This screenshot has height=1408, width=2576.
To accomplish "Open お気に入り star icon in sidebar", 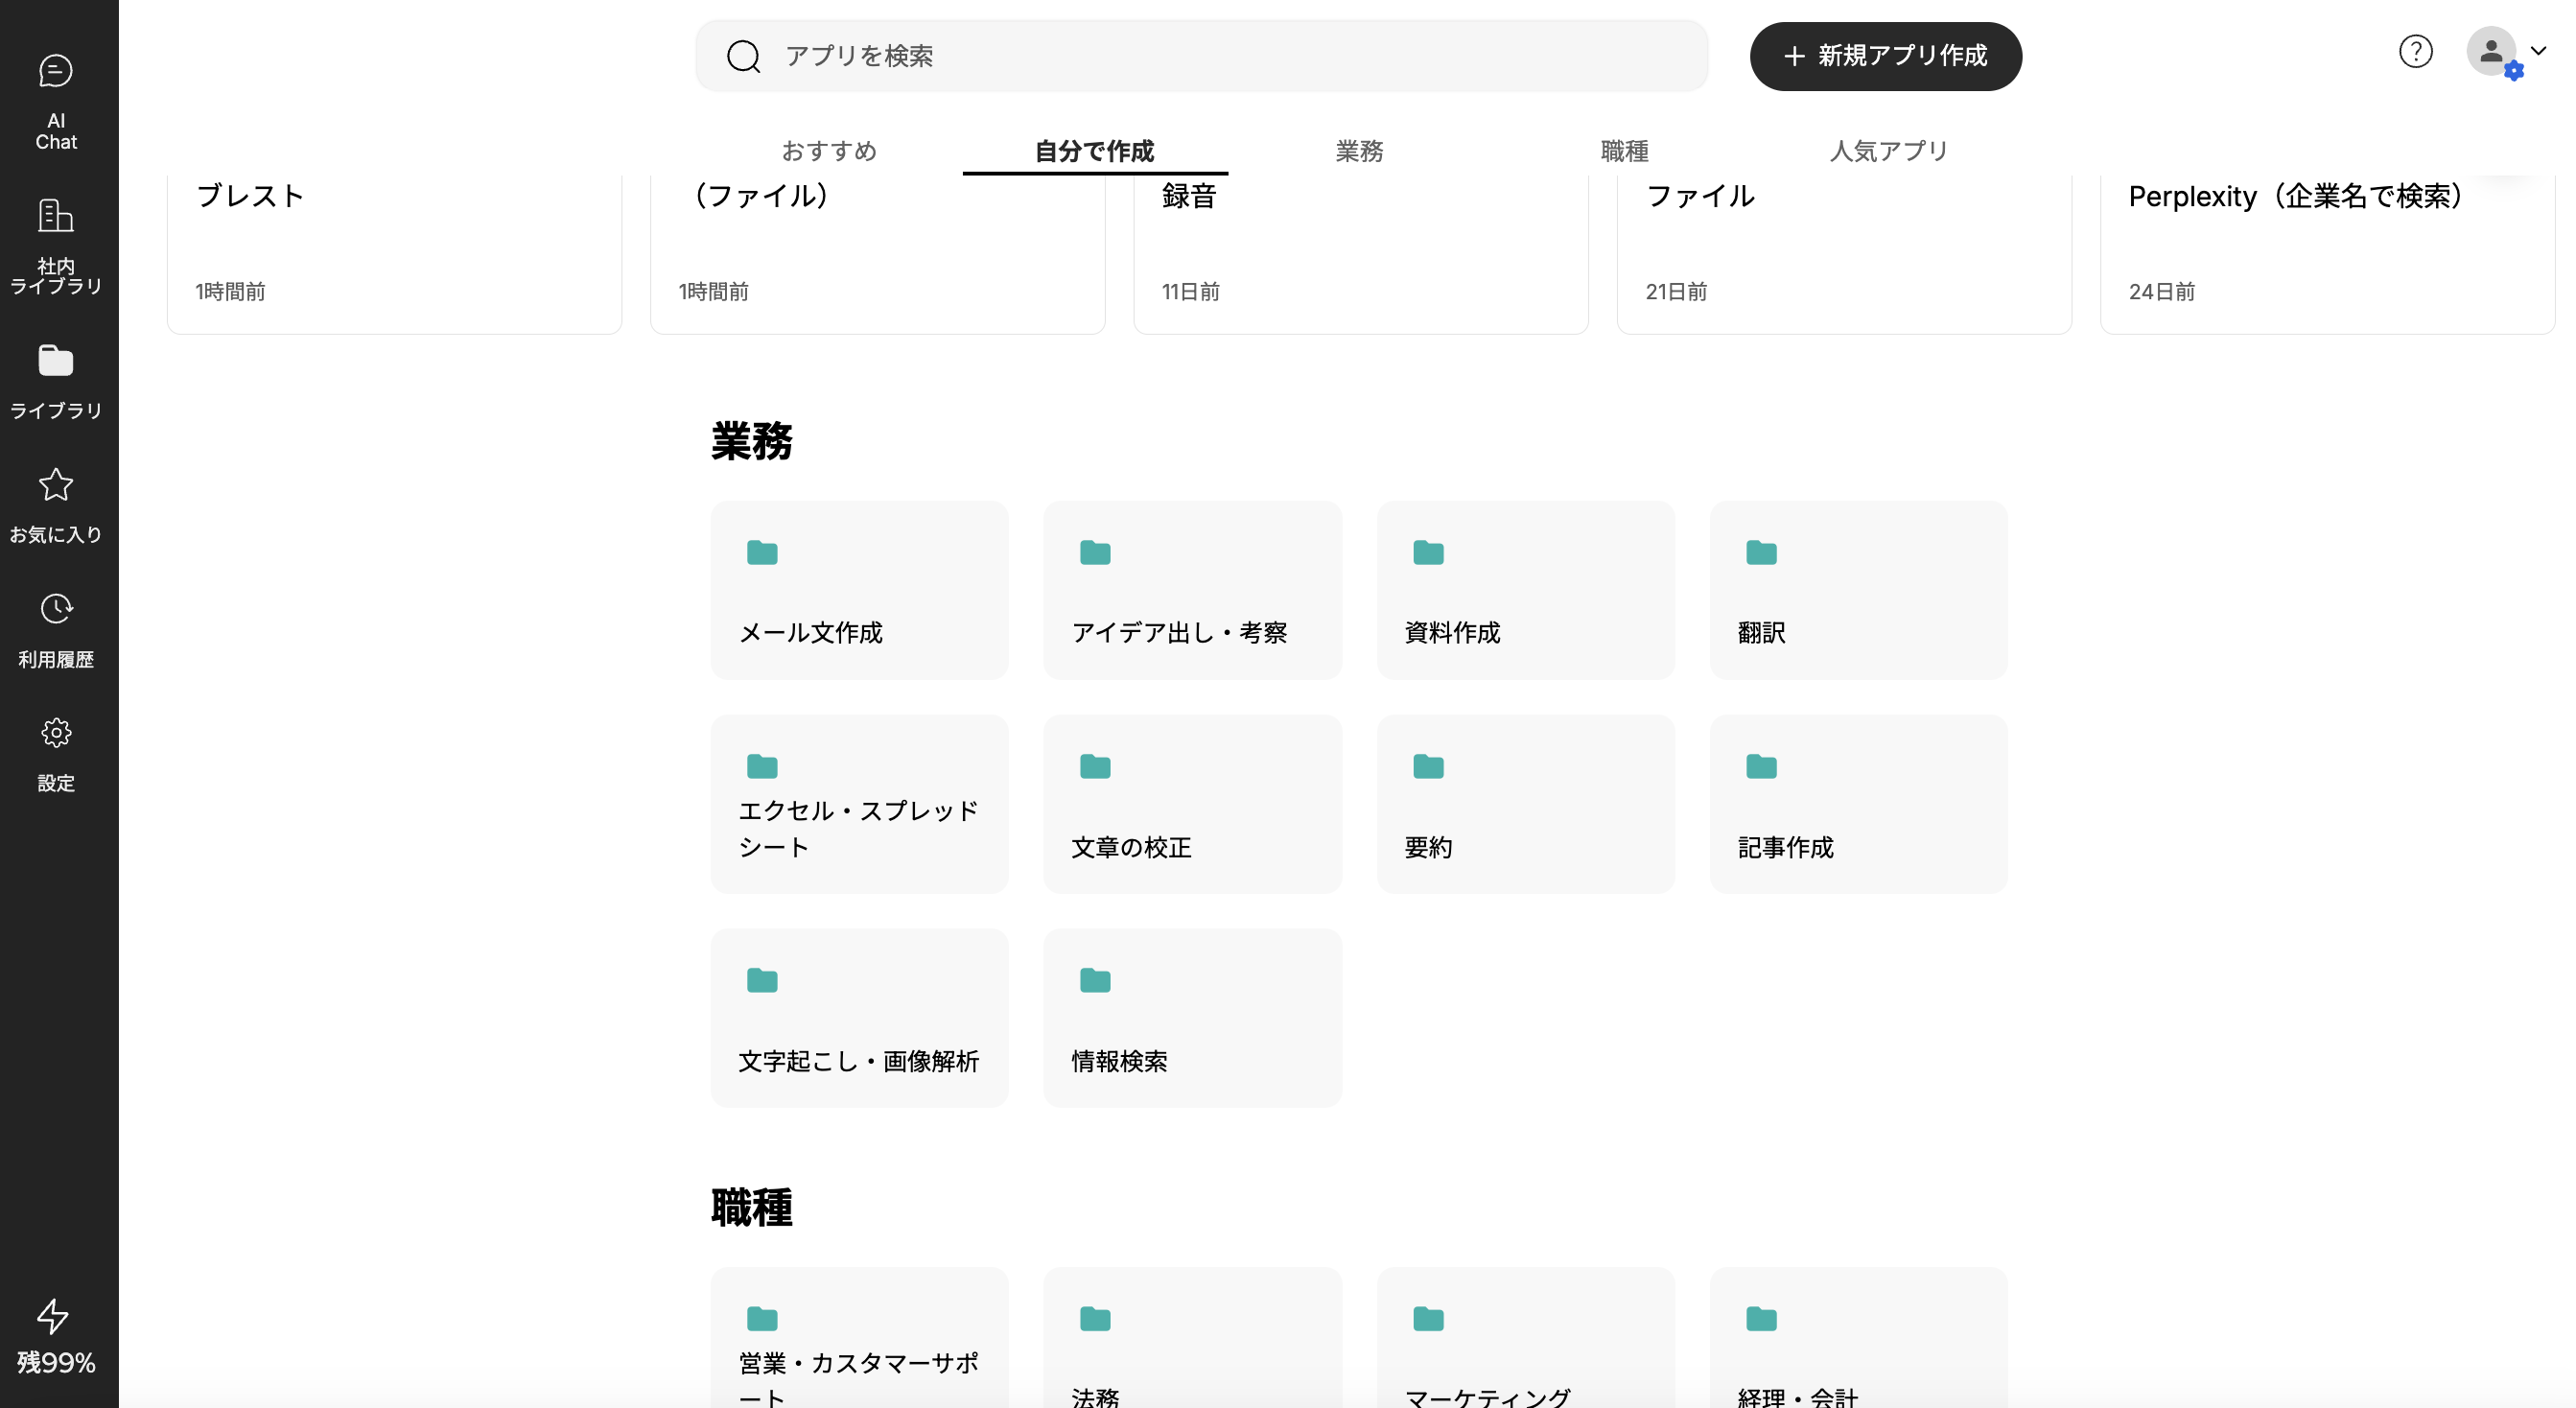I will tap(56, 486).
